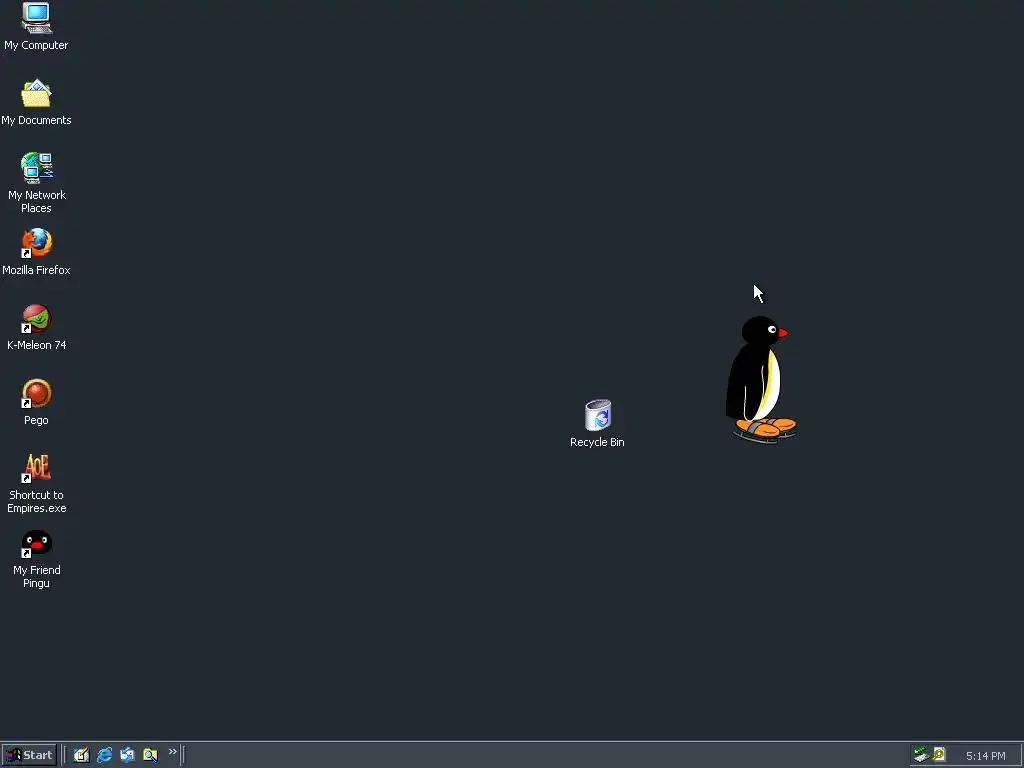This screenshot has height=768, width=1024.
Task: Open the Start menu
Action: coord(29,755)
